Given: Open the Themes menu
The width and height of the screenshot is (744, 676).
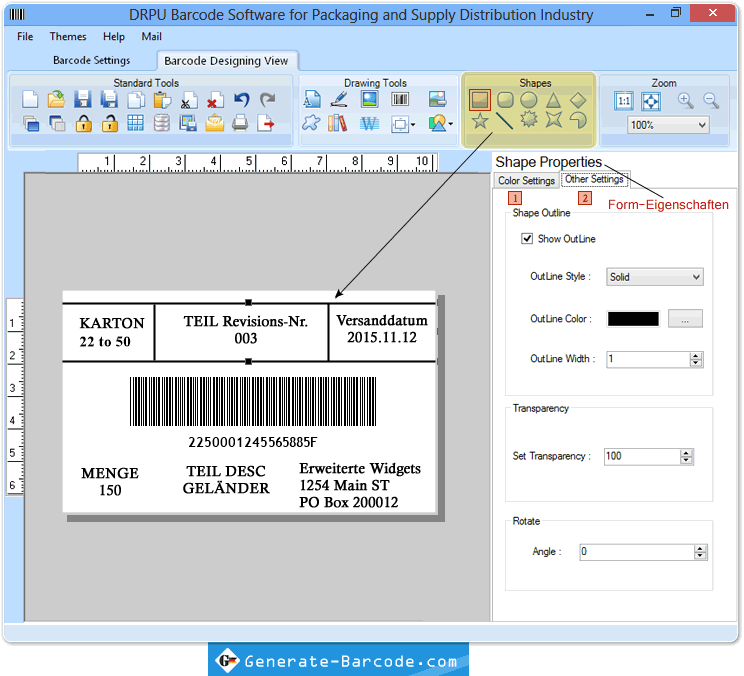Looking at the screenshot, I should (68, 37).
